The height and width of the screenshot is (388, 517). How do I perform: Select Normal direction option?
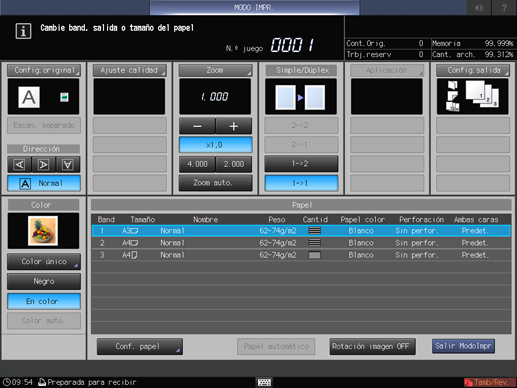tap(44, 183)
